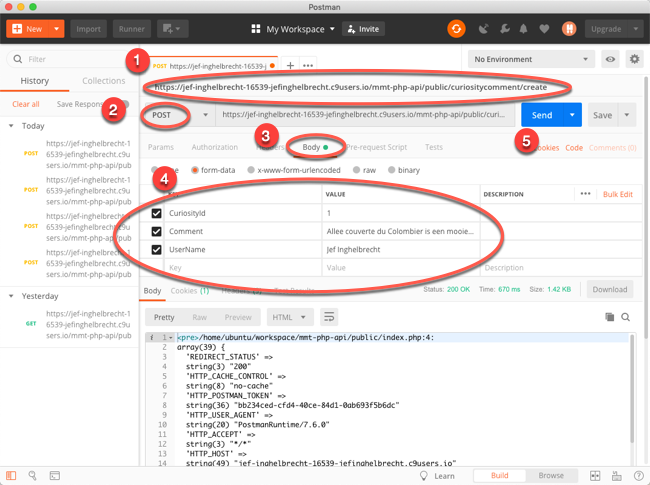Click the Invite button

tap(363, 29)
